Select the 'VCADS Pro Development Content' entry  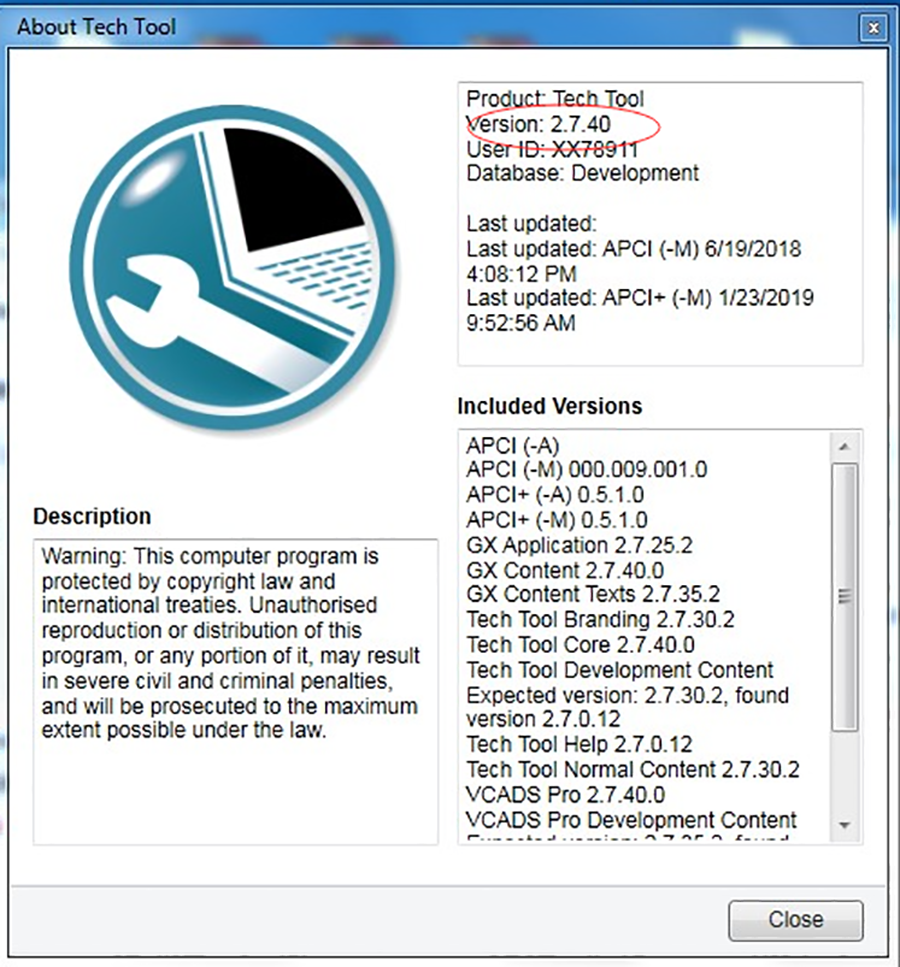631,820
